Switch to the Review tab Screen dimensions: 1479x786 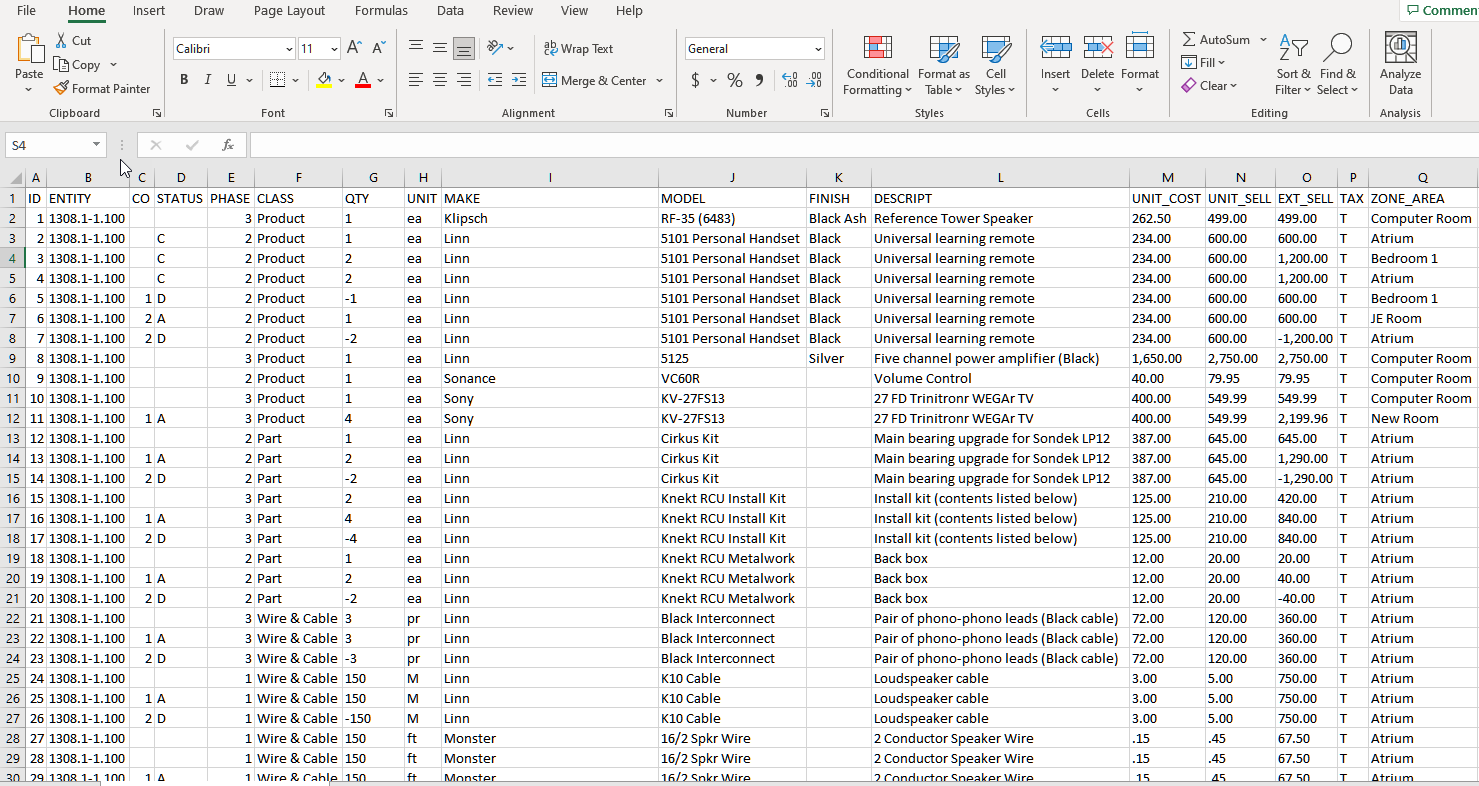coord(513,10)
